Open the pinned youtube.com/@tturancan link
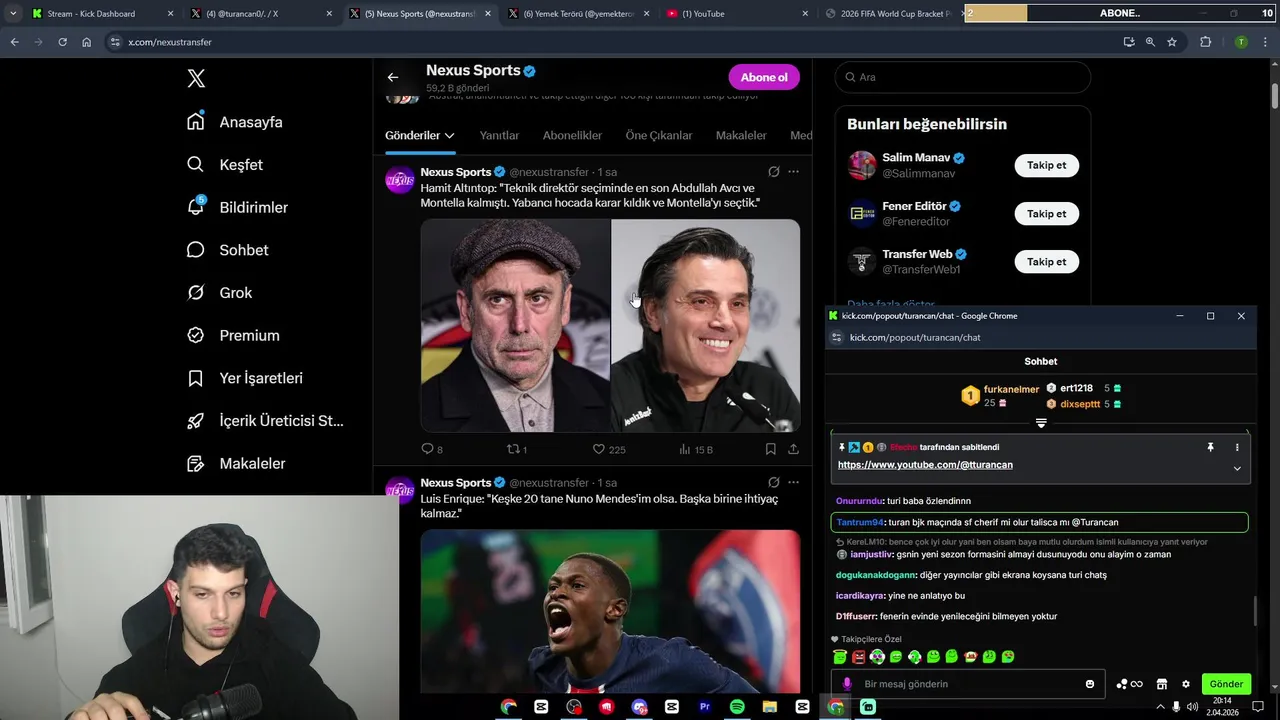Image resolution: width=1280 pixels, height=720 pixels. coord(925,465)
